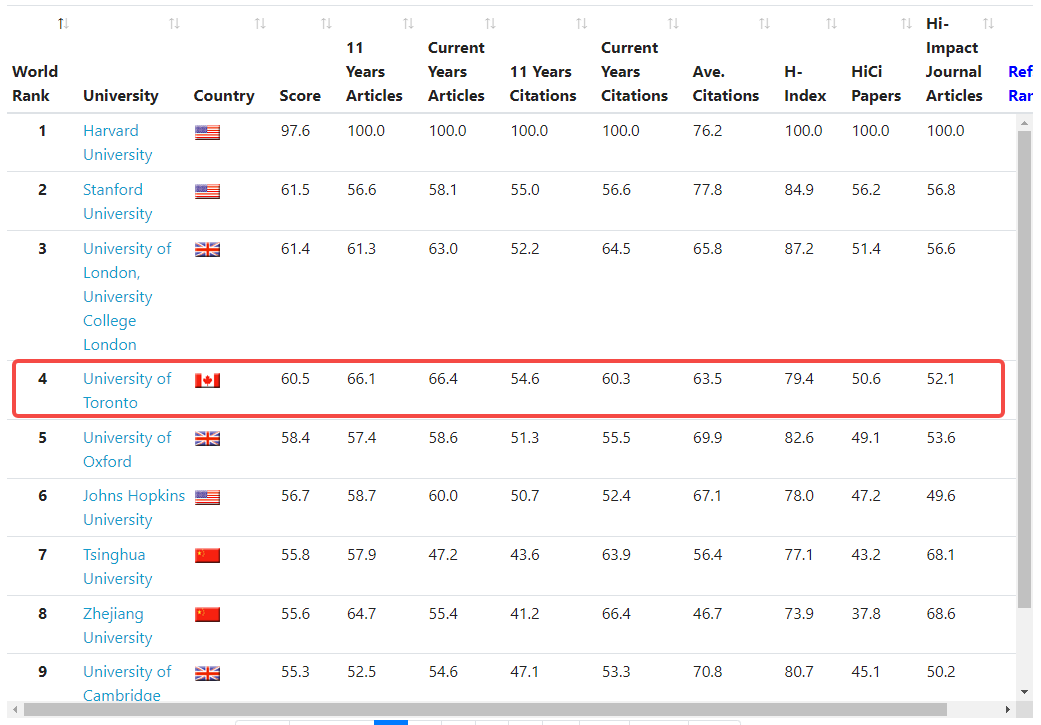Viewport: 1041px width, 725px height.
Task: Sort by Hi-Impact Journal Articles arrows icon
Action: [x=989, y=24]
